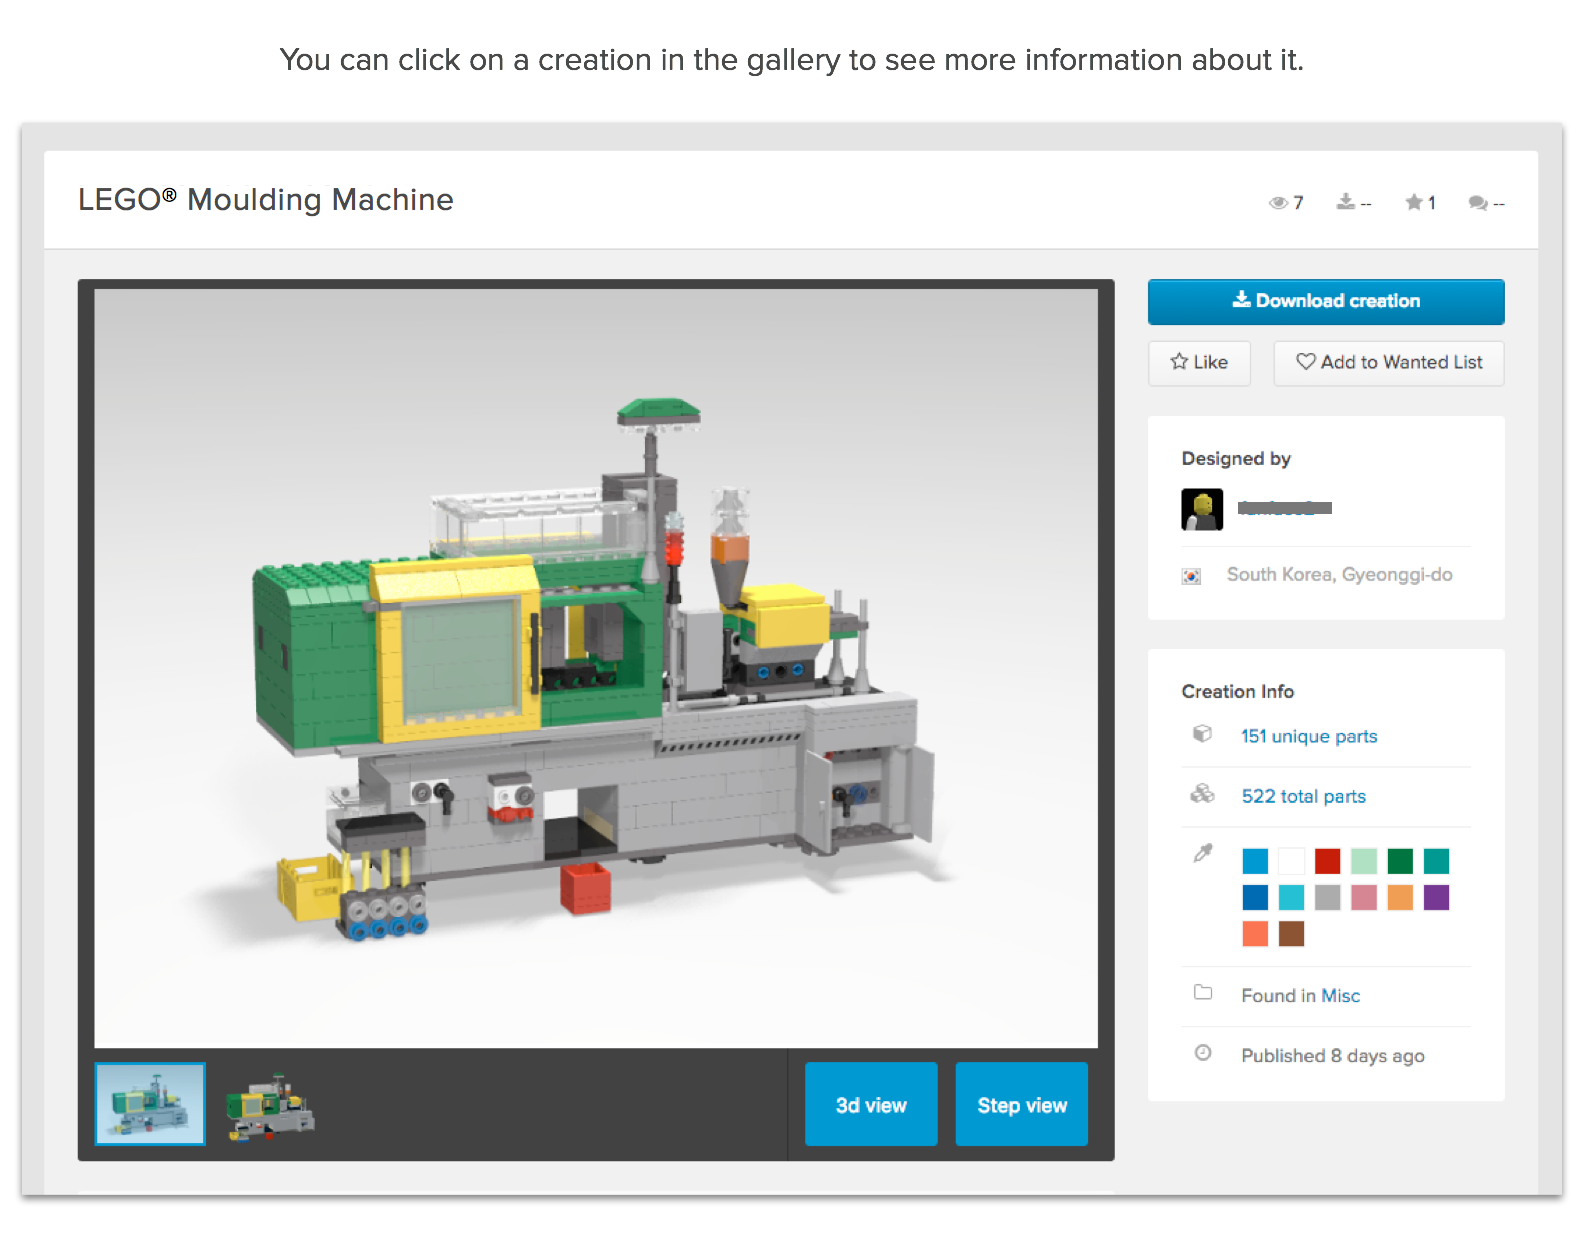
Task: Click the star likes icon showing 1
Action: (x=1414, y=202)
